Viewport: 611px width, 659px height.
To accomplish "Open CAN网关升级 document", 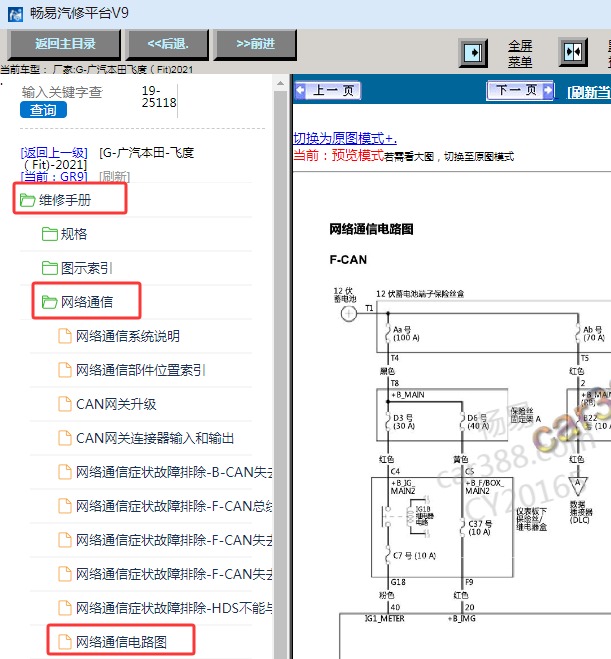I will tap(116, 404).
